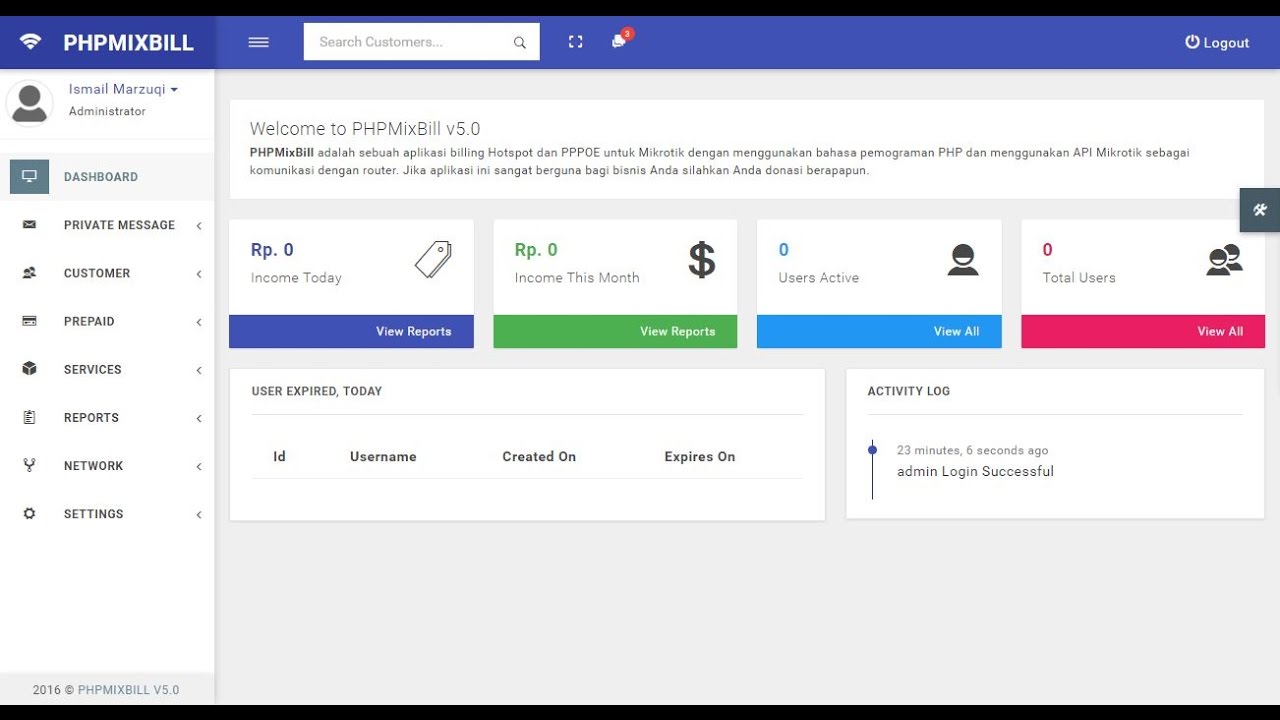Expand the Settings menu chevron

pos(199,514)
